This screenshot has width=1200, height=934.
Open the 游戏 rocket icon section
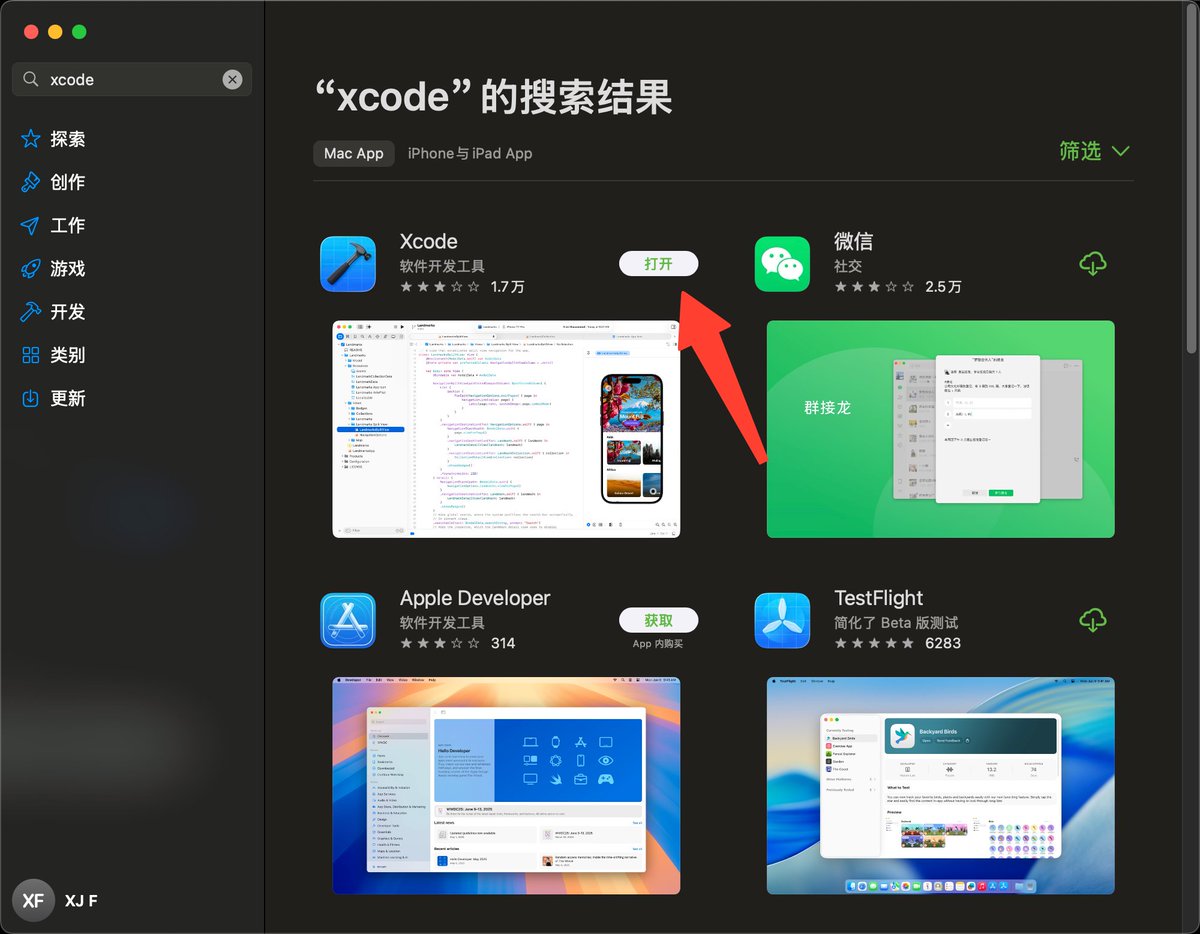(31, 268)
